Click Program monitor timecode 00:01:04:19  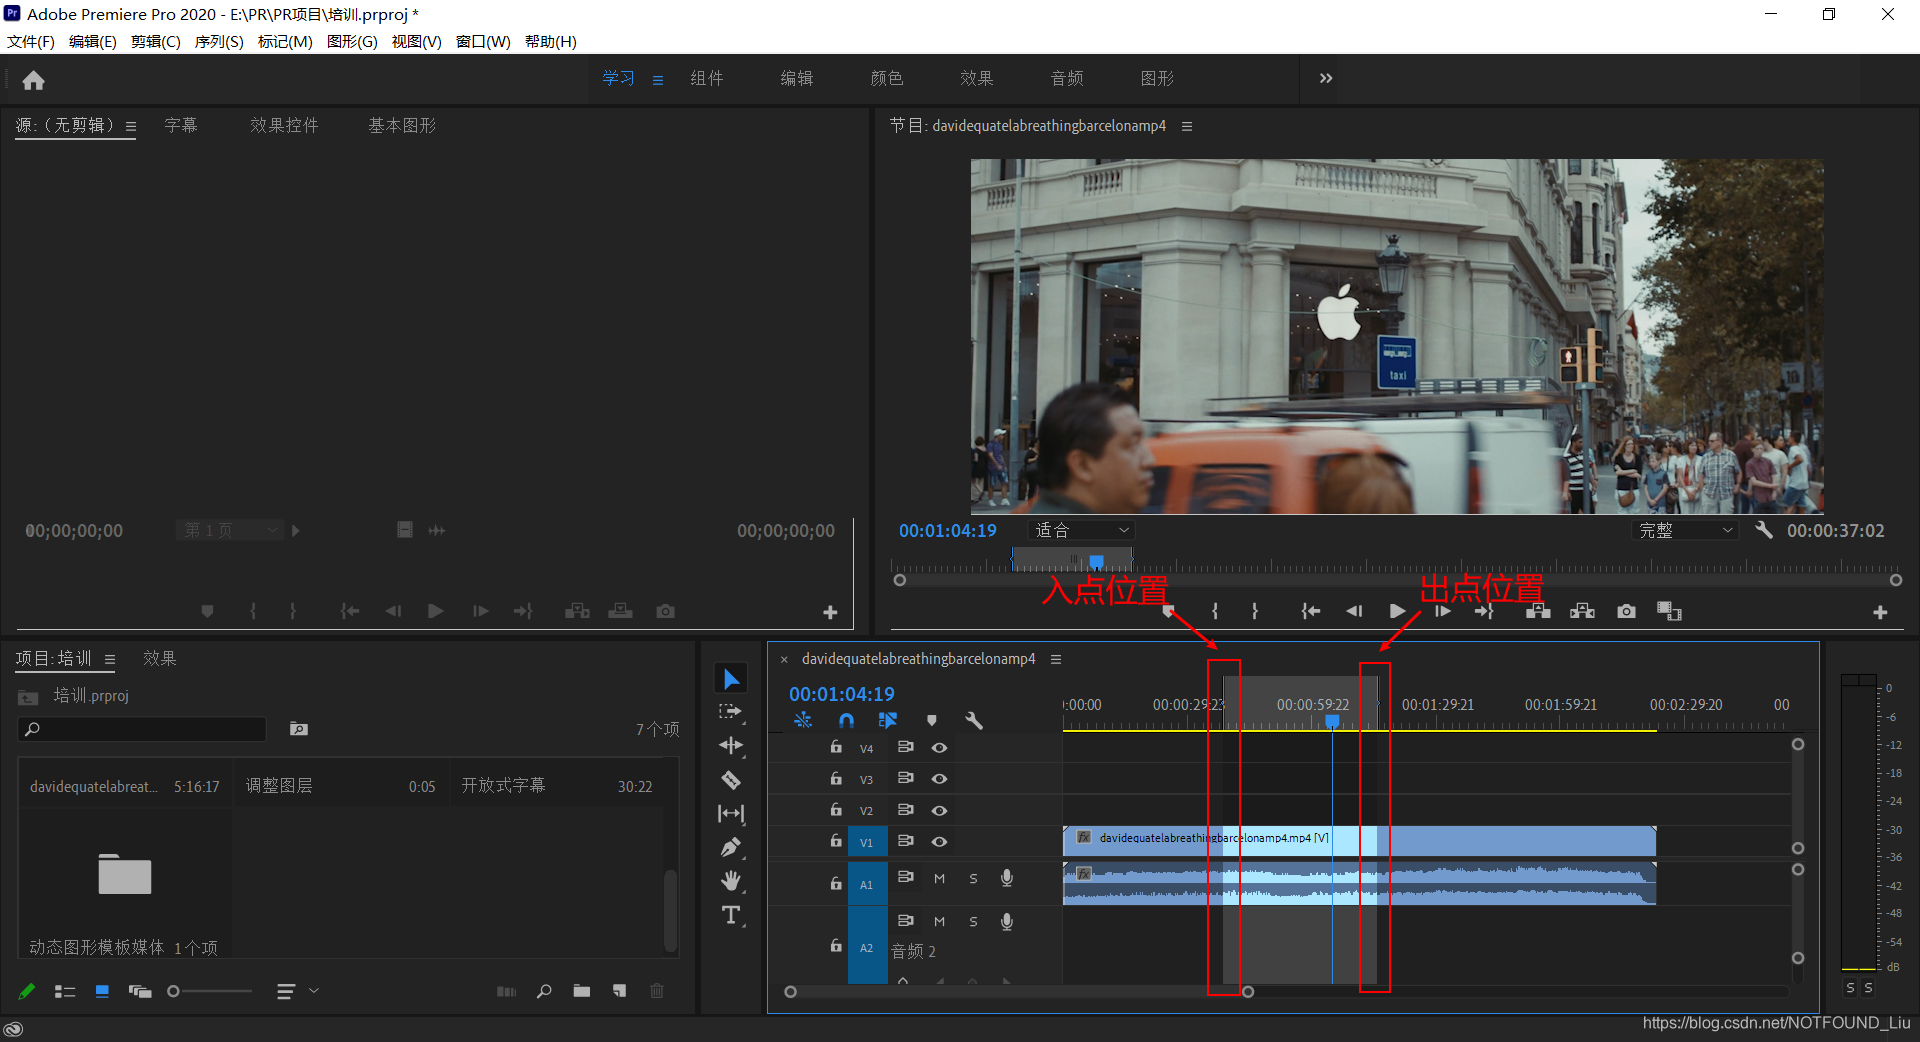pyautogui.click(x=948, y=530)
